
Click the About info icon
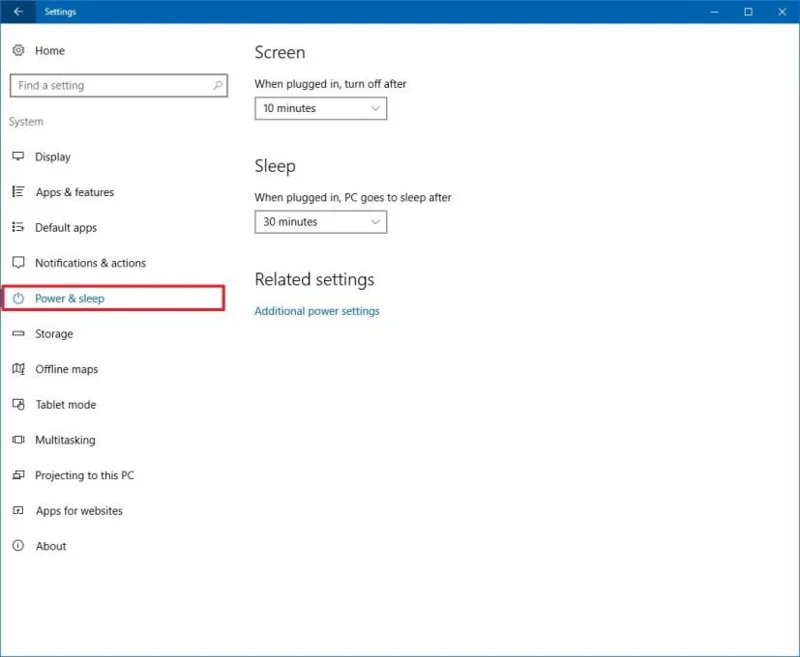[18, 545]
